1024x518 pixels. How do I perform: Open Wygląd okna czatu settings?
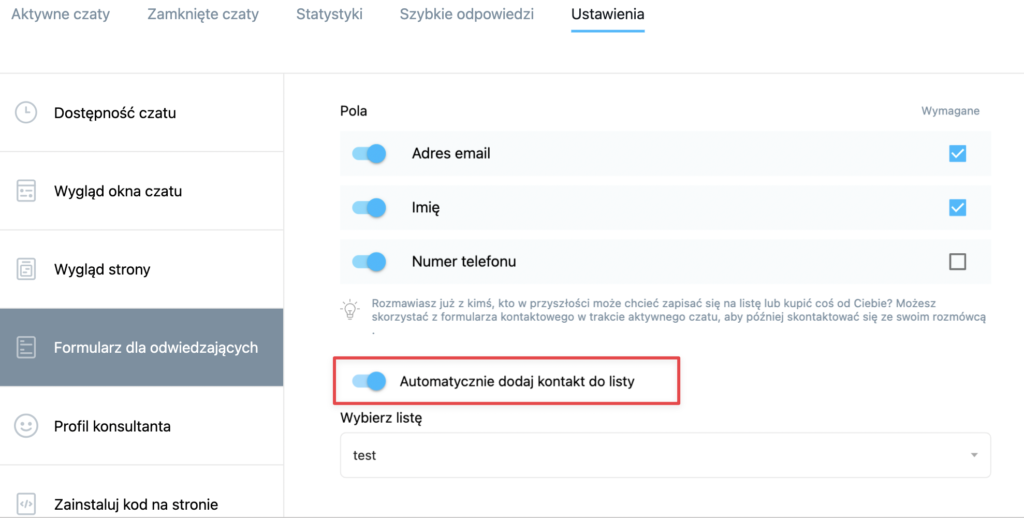(142, 191)
